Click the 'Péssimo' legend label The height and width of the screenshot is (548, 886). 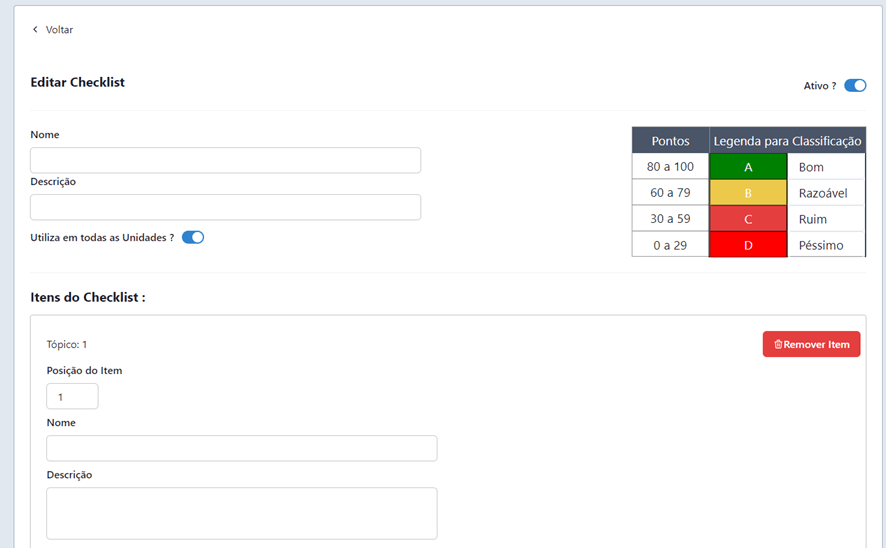click(x=820, y=245)
